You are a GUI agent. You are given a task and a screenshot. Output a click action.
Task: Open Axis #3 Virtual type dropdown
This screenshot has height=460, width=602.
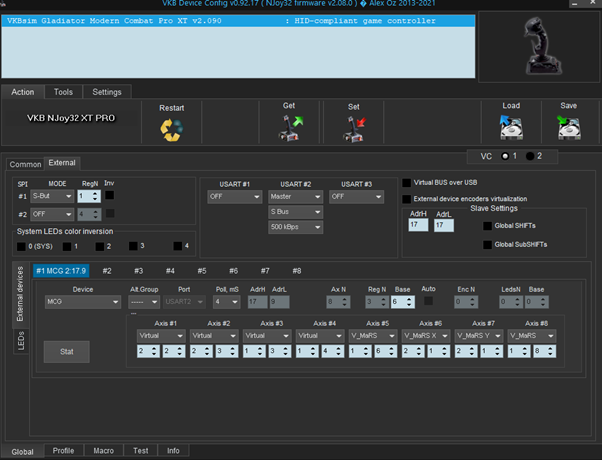click(x=267, y=336)
